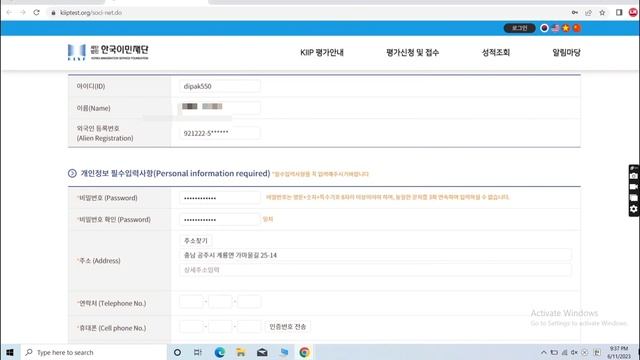Click the browser back arrow

pos(9,13)
